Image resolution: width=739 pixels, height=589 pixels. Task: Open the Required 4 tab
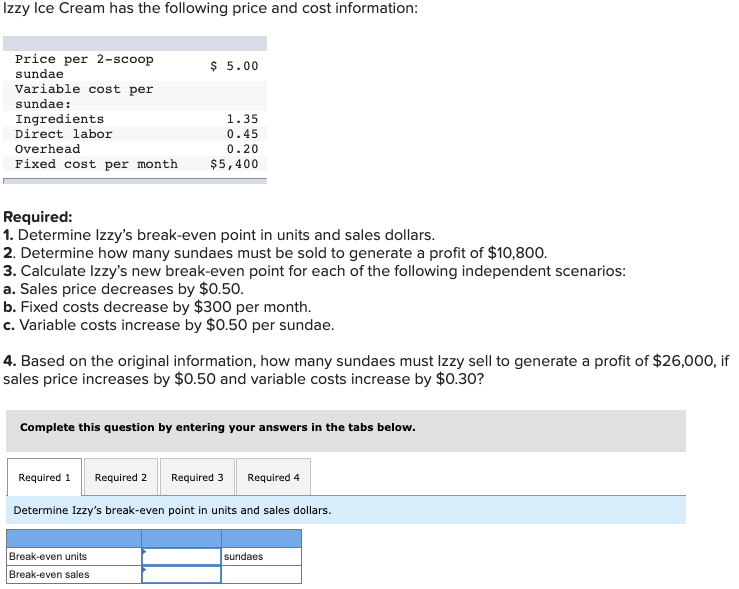coord(273,477)
